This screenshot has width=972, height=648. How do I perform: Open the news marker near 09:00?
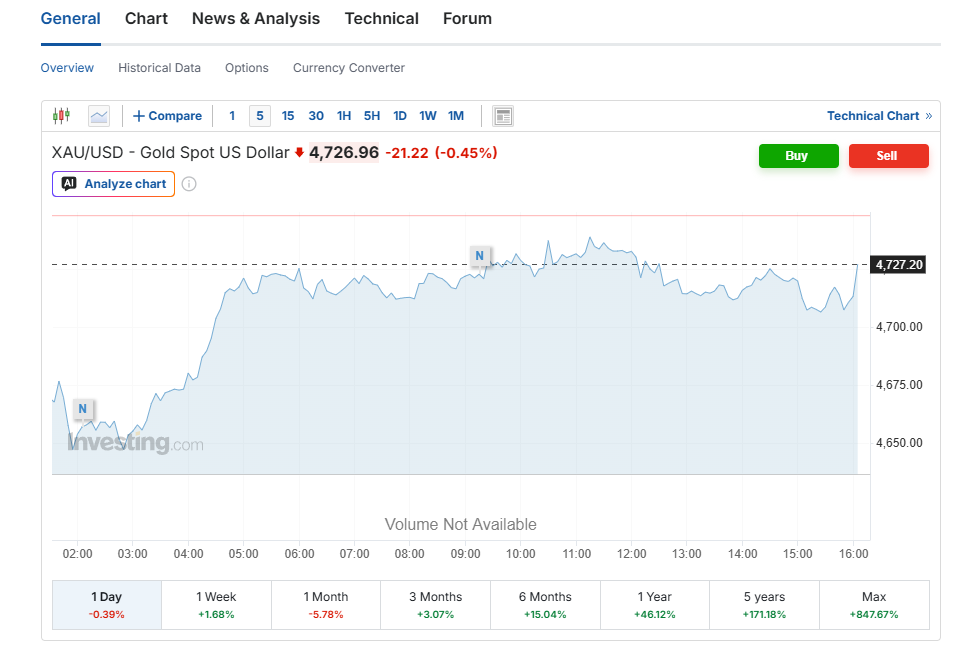click(x=480, y=256)
